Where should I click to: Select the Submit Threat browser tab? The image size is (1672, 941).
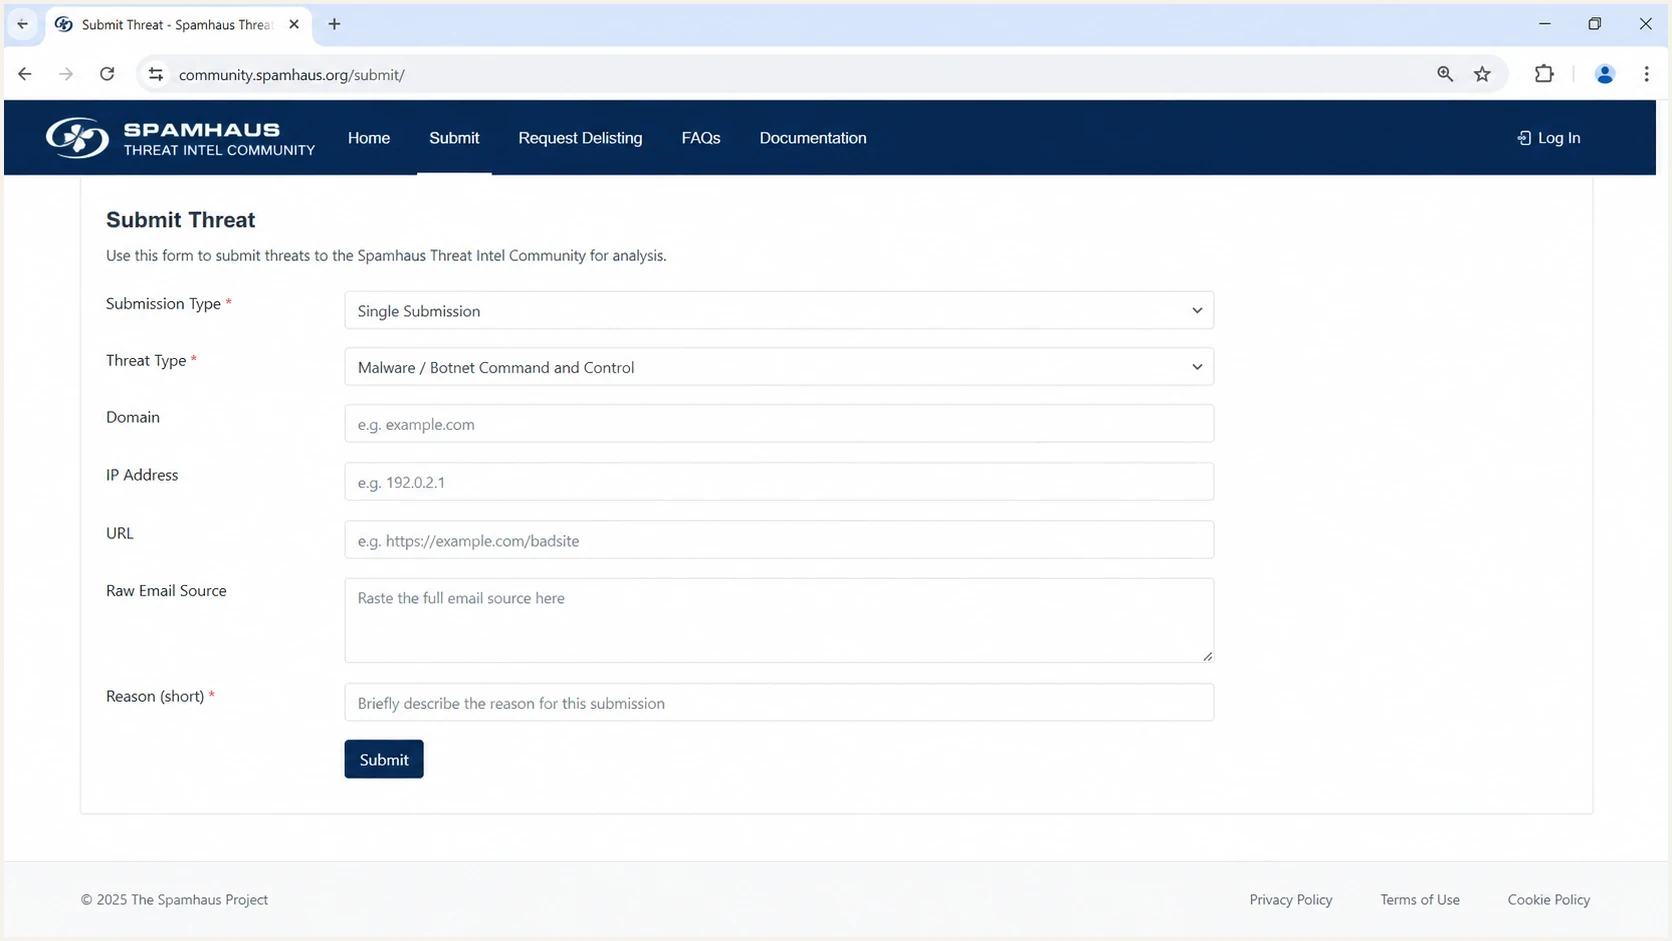tap(178, 24)
